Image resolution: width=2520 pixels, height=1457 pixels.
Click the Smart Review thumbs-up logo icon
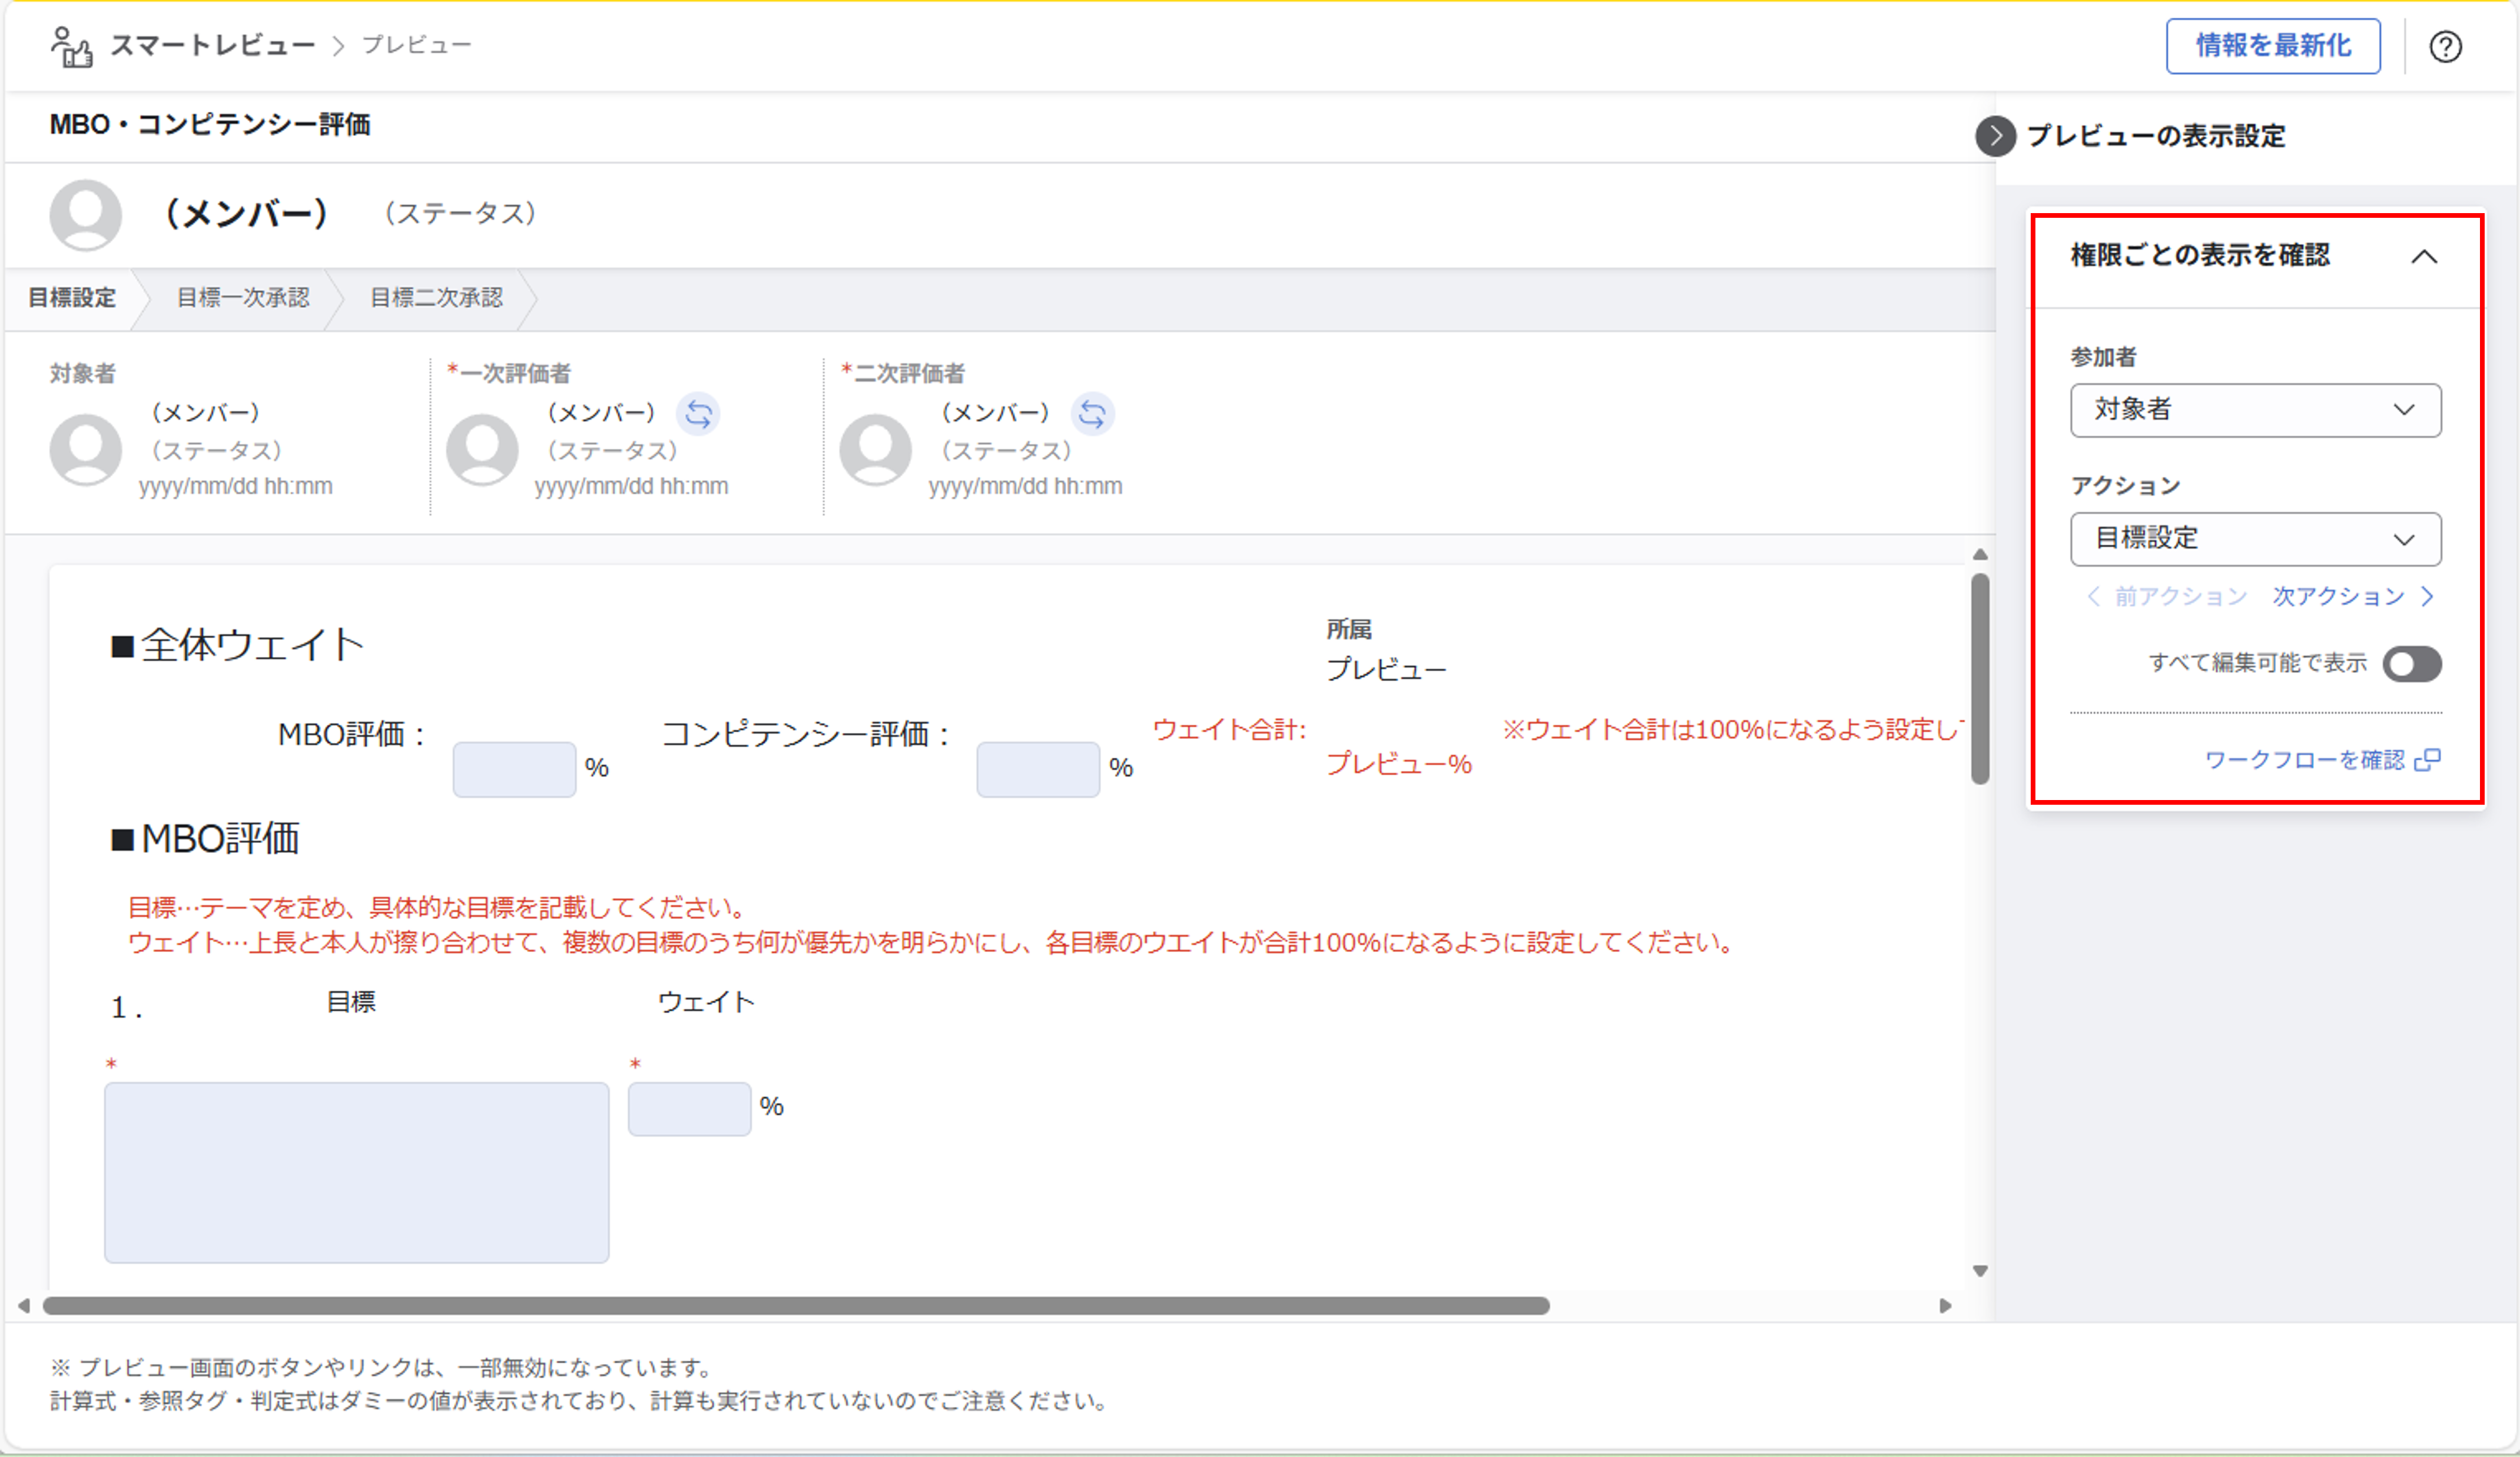tap(71, 47)
